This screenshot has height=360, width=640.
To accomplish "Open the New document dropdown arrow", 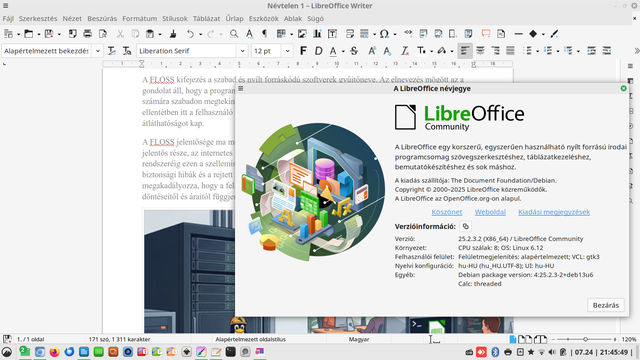I will 18,34.
